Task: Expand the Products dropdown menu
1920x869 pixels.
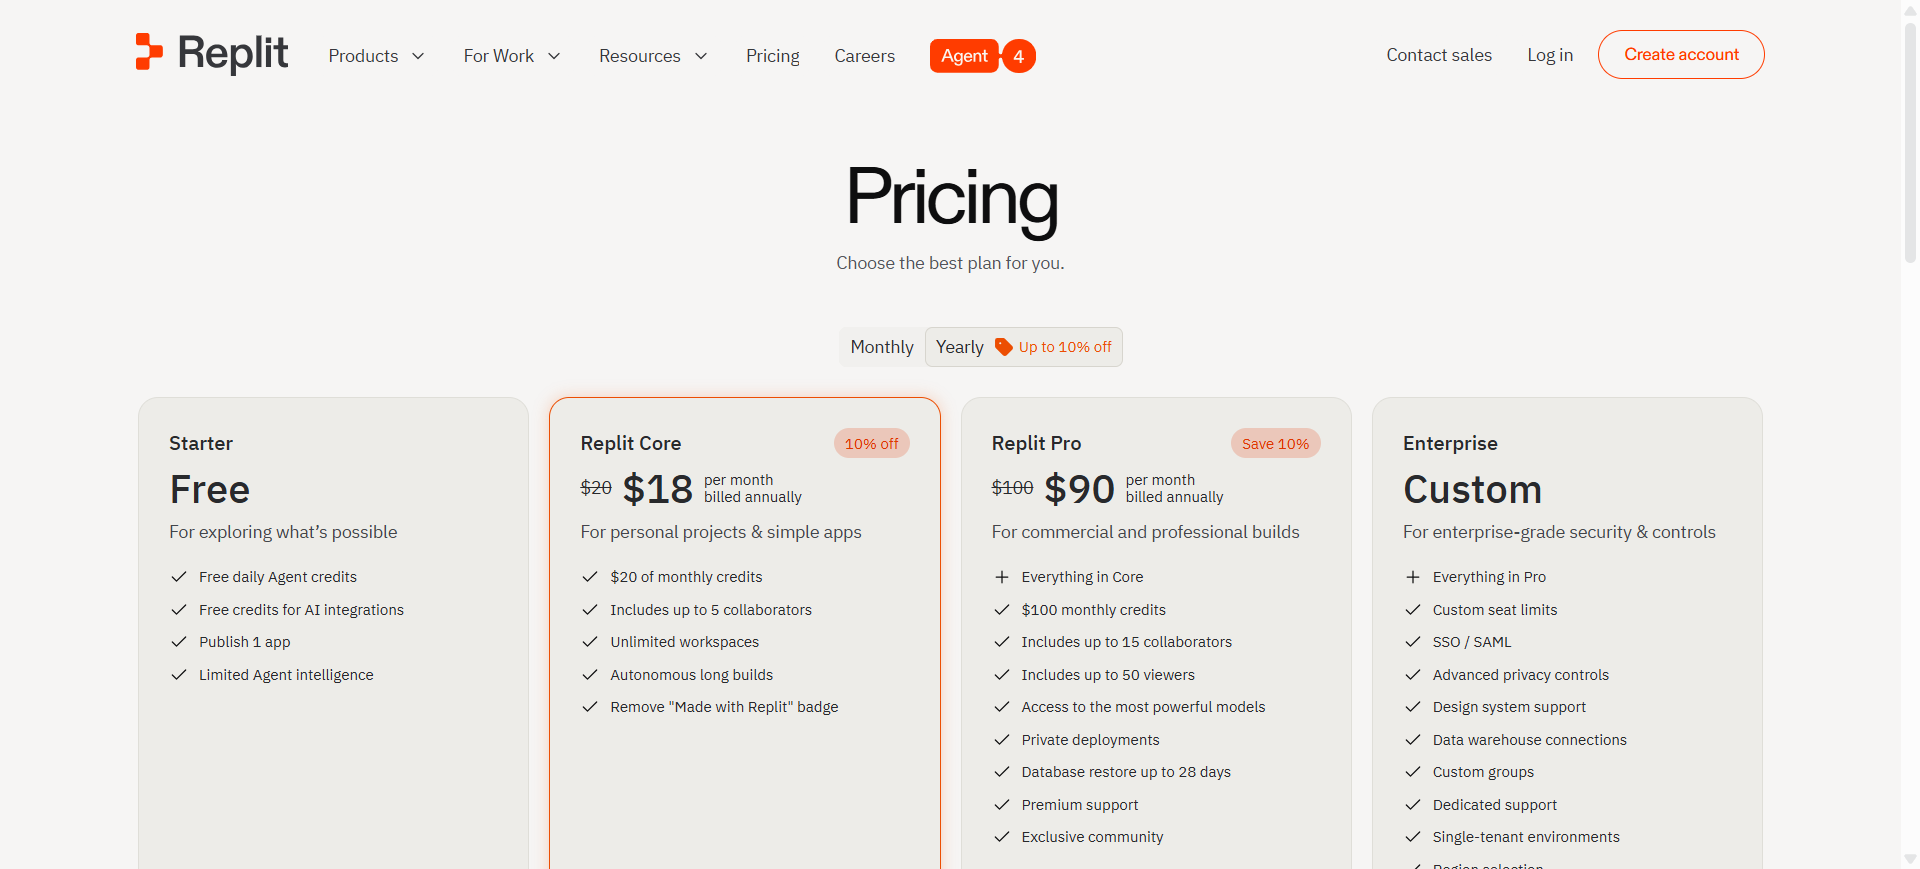Action: (376, 56)
